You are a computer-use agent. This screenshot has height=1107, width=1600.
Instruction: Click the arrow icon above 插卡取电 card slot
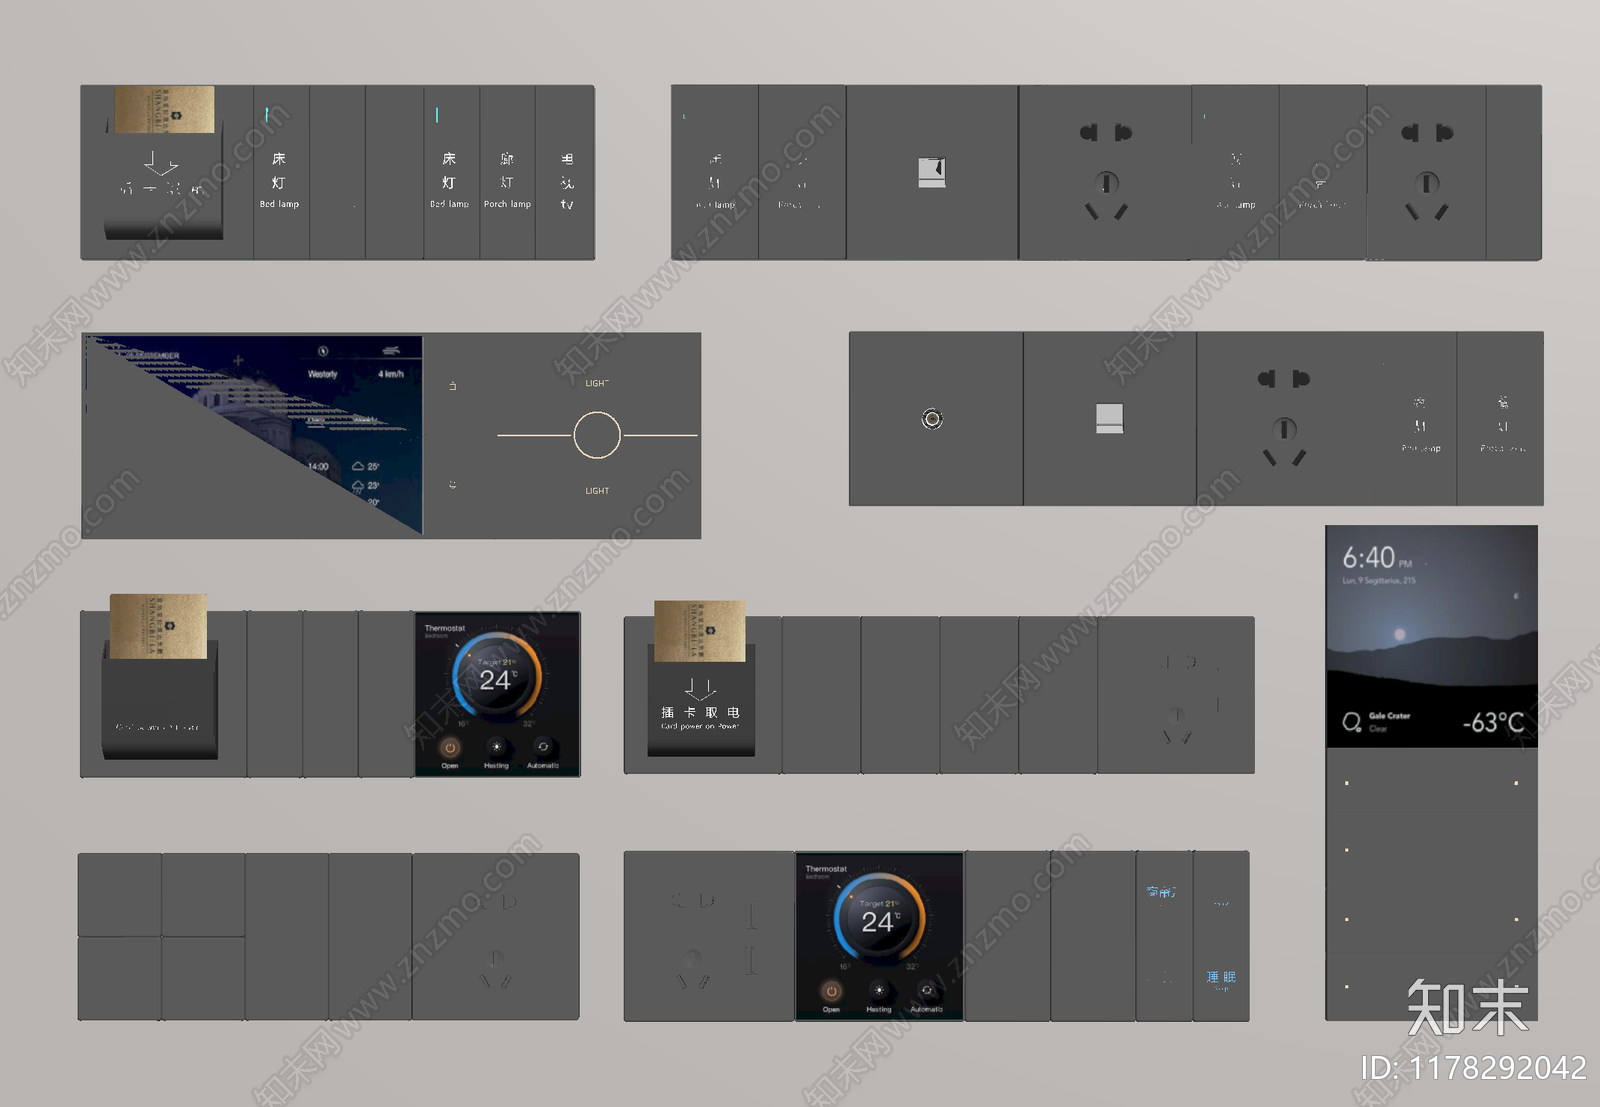tap(700, 689)
